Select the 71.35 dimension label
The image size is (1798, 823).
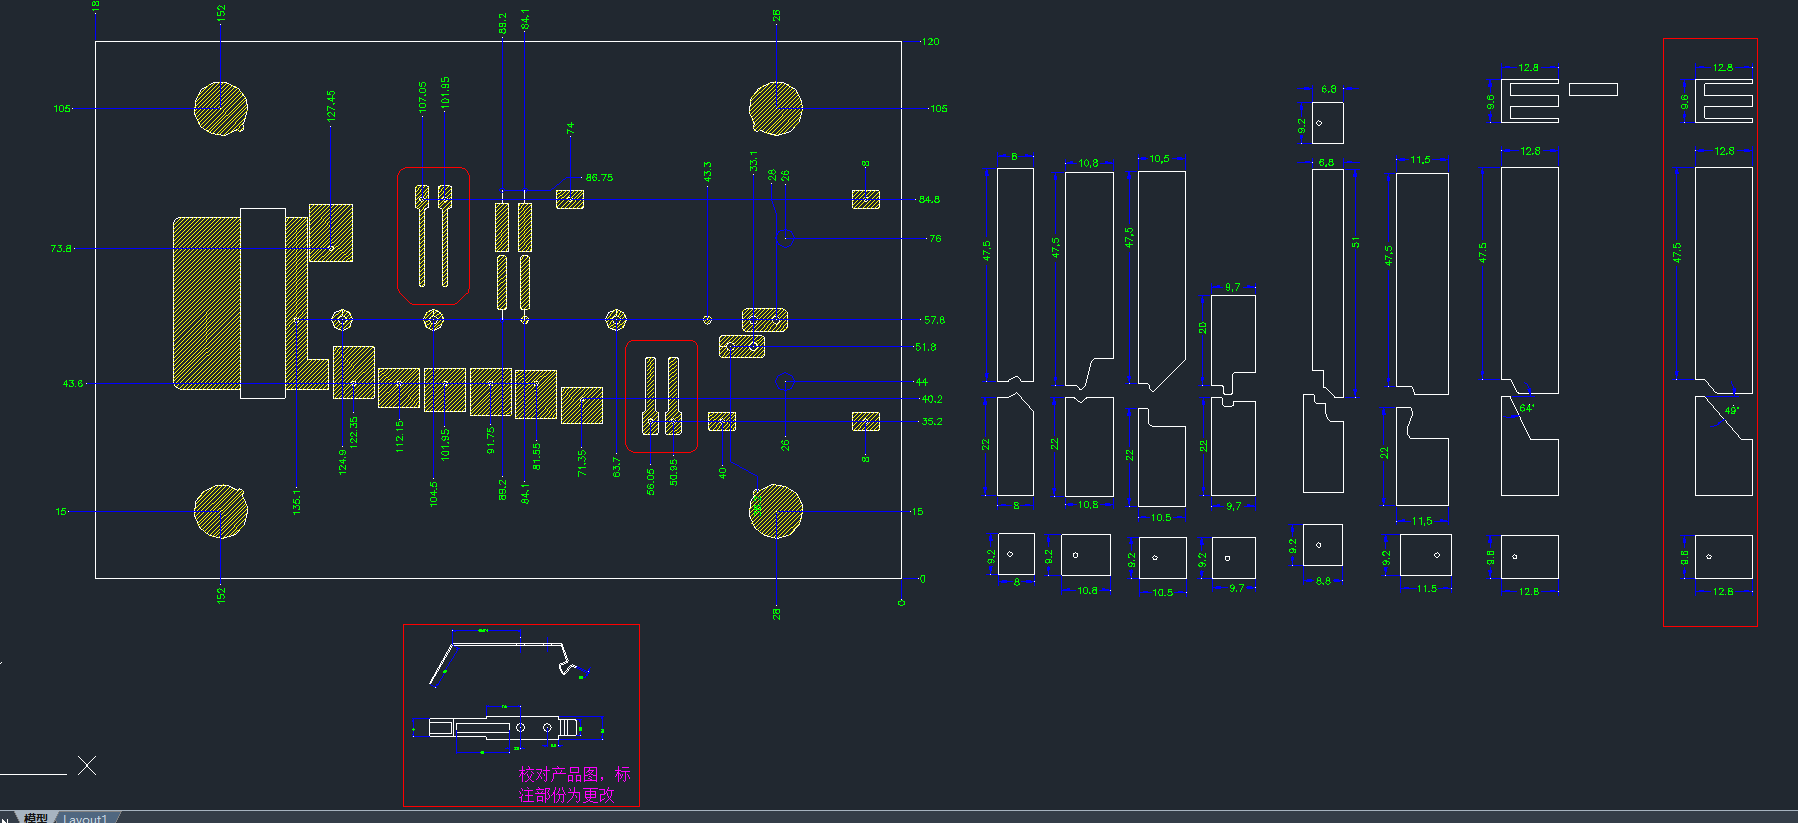pyautogui.click(x=582, y=462)
